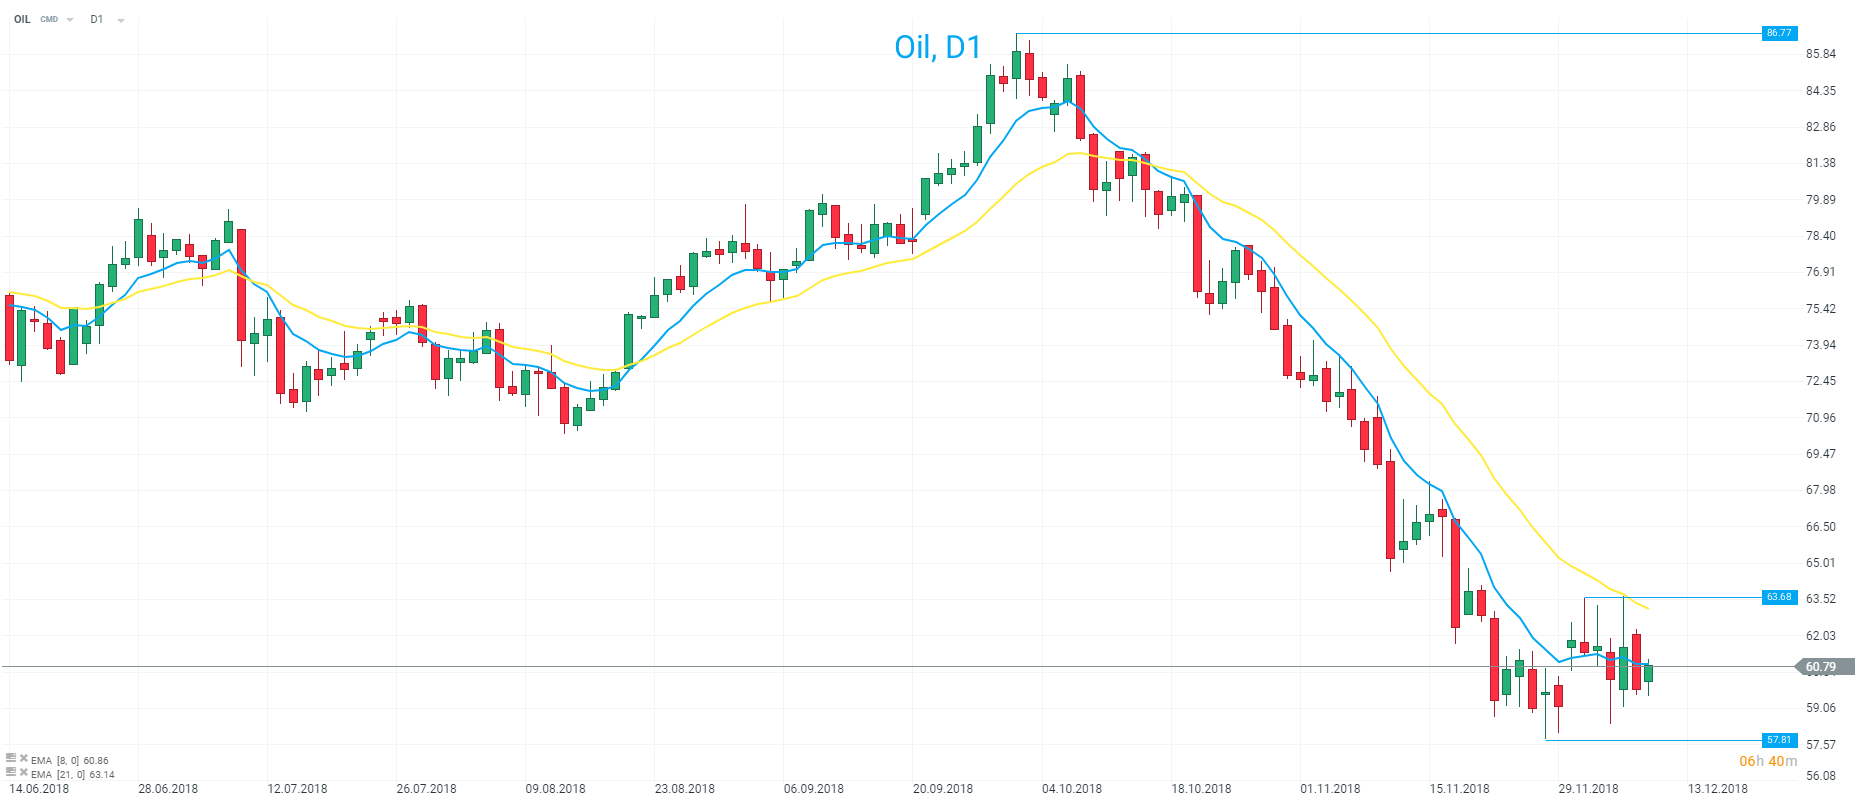Click the D1 timeframe label

click(x=96, y=19)
